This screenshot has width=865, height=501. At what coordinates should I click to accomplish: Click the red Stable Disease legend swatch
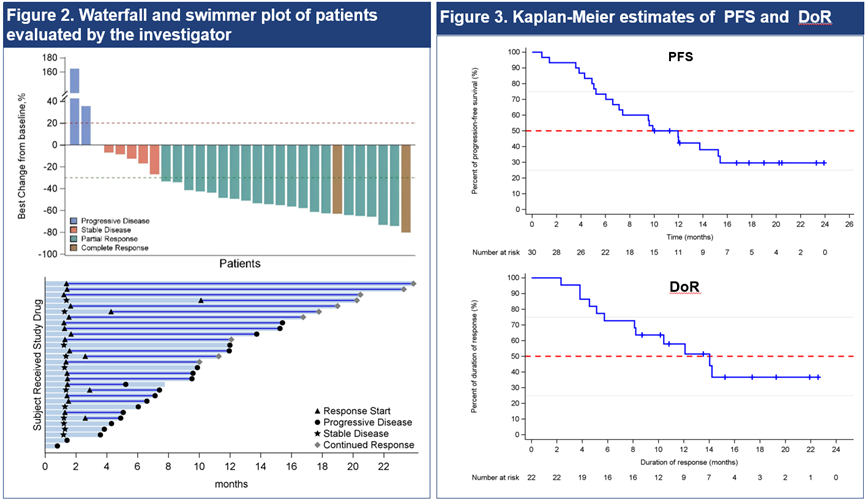tap(74, 229)
